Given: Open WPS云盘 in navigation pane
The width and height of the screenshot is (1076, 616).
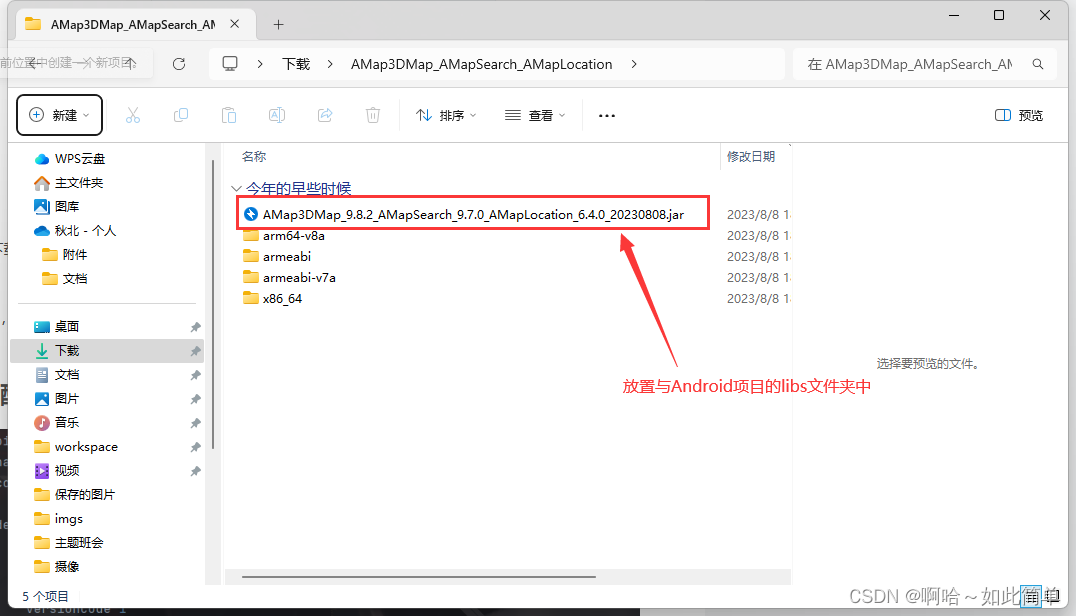Looking at the screenshot, I should [80, 158].
